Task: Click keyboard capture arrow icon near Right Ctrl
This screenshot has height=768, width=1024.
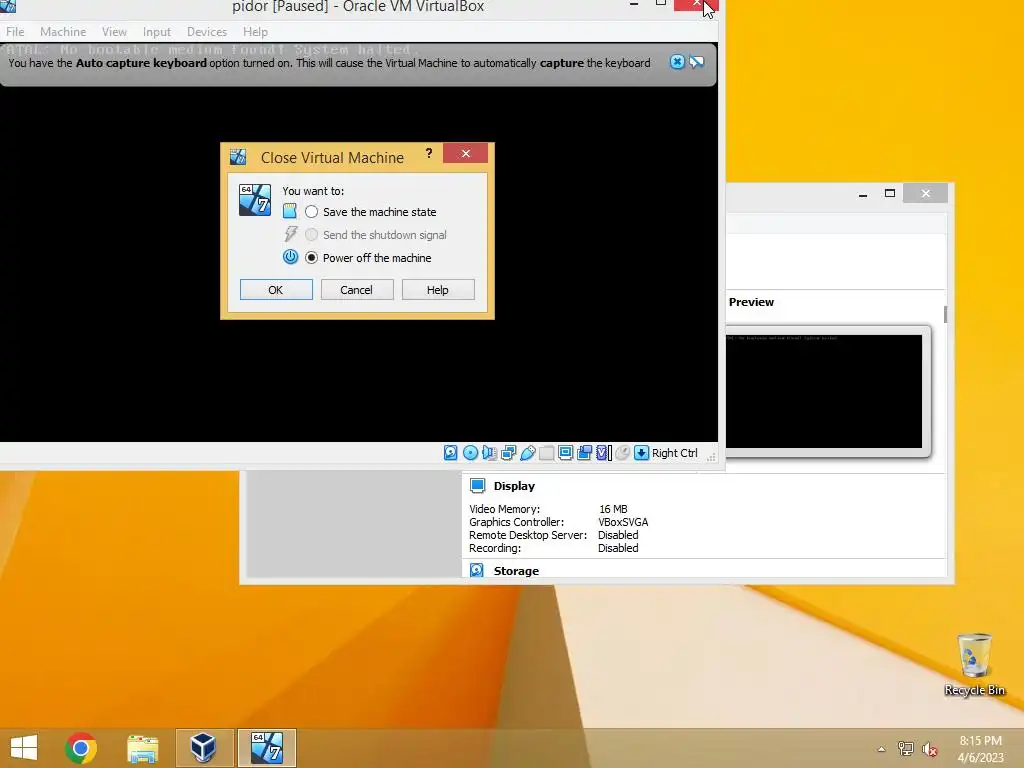Action: [x=641, y=453]
